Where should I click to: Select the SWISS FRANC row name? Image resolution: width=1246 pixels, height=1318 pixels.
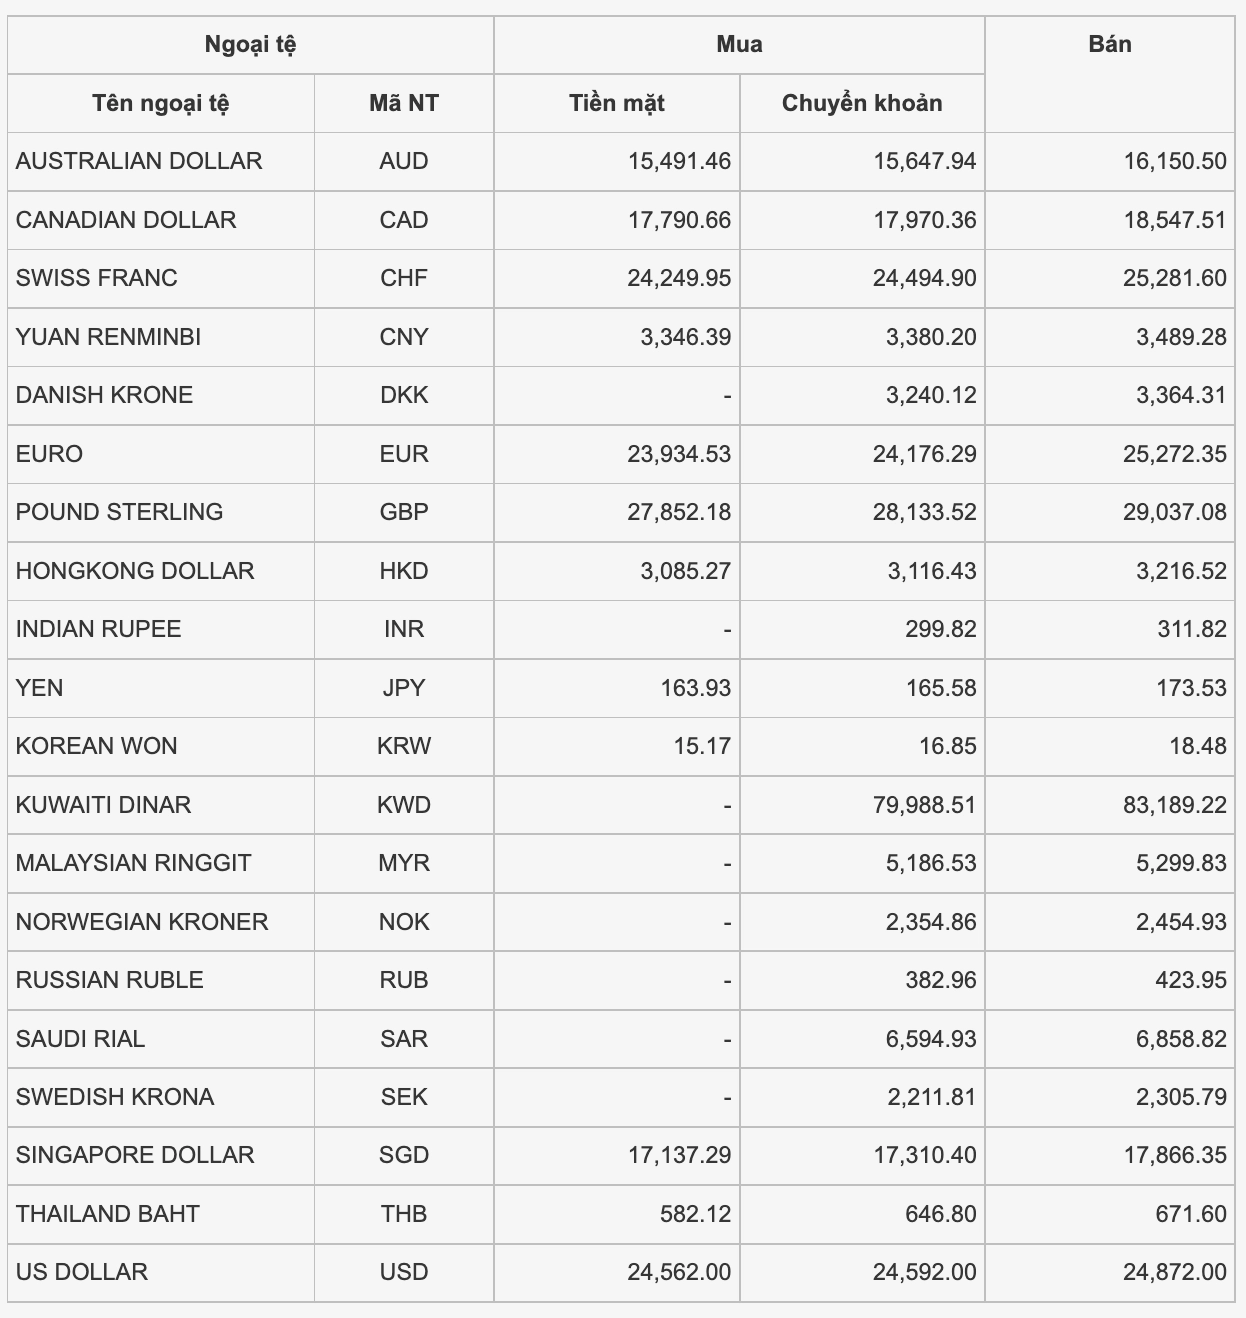point(97,278)
